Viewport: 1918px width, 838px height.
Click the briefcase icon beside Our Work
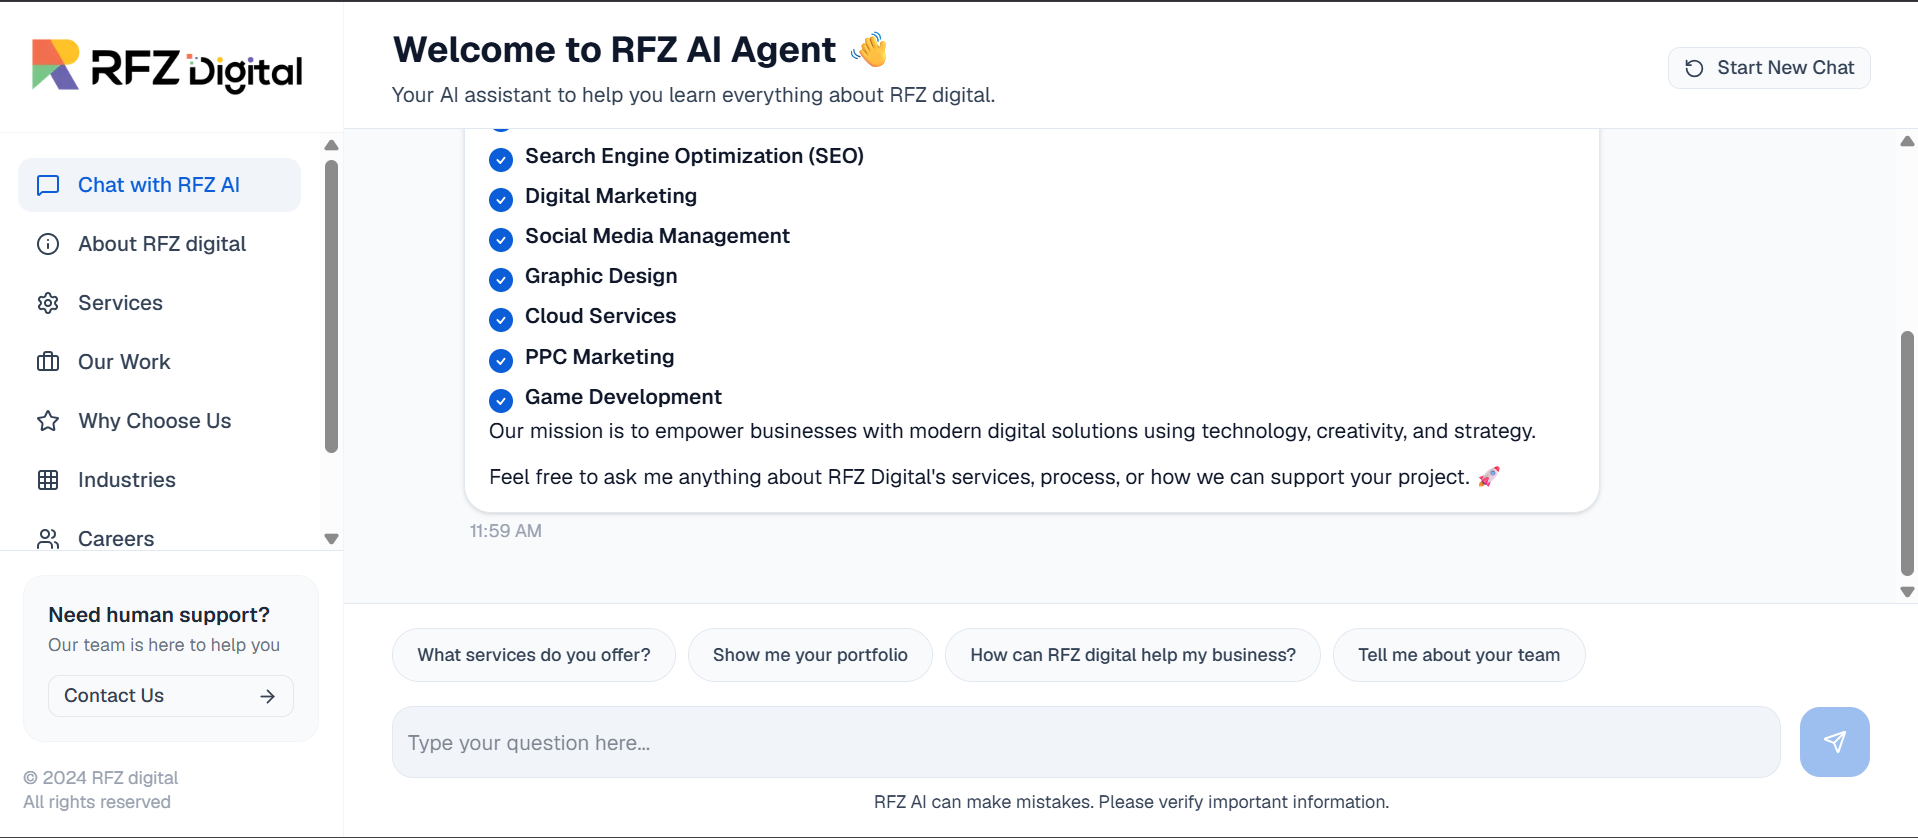pyautogui.click(x=48, y=362)
